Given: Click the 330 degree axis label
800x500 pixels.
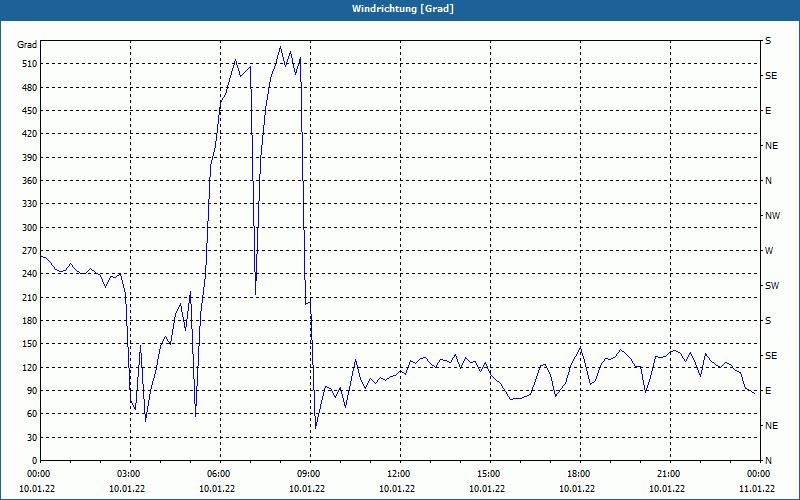Looking at the screenshot, I should point(30,204).
